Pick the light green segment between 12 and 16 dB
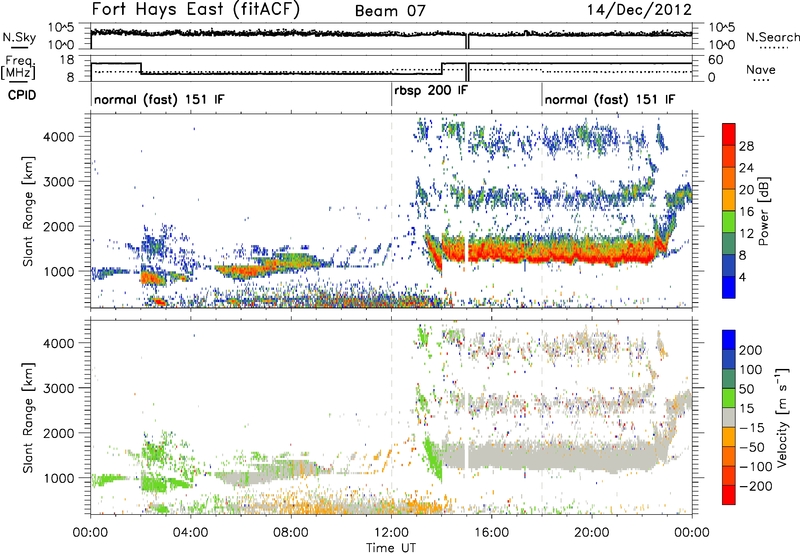Viewport: 800px width, 554px height. point(729,222)
